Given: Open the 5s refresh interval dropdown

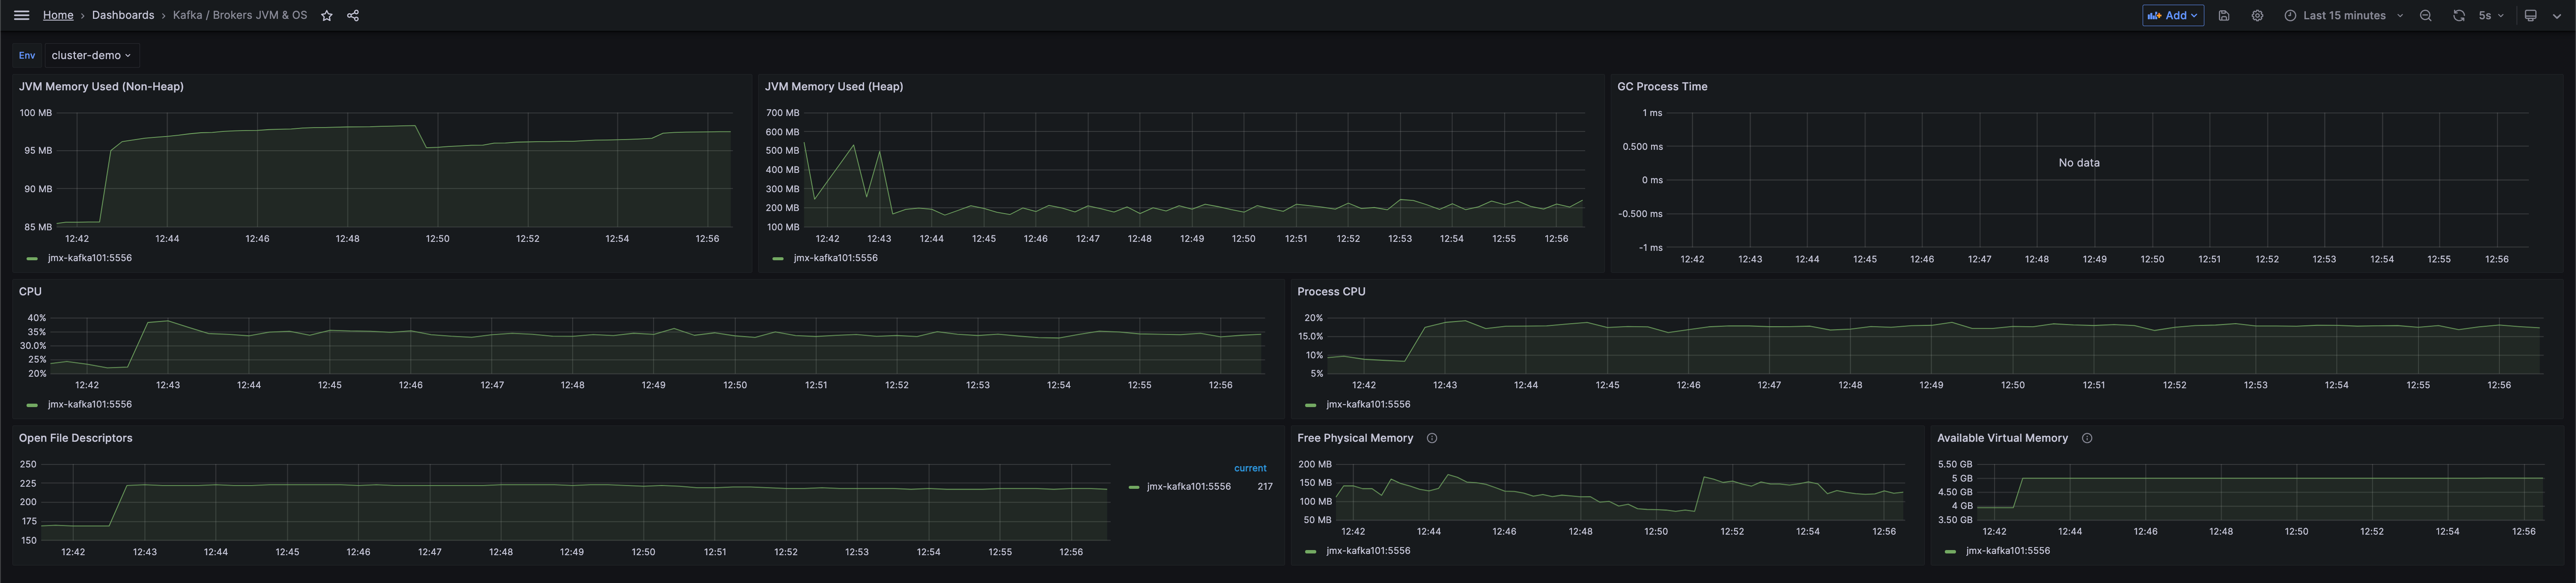Looking at the screenshot, I should tap(2490, 16).
